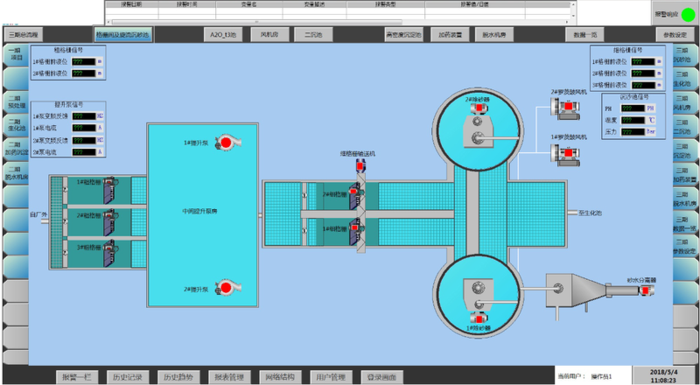Viewport: 700px width, 385px height.
Task: Click the 2#提升泵 pump icon
Action: tap(227, 288)
